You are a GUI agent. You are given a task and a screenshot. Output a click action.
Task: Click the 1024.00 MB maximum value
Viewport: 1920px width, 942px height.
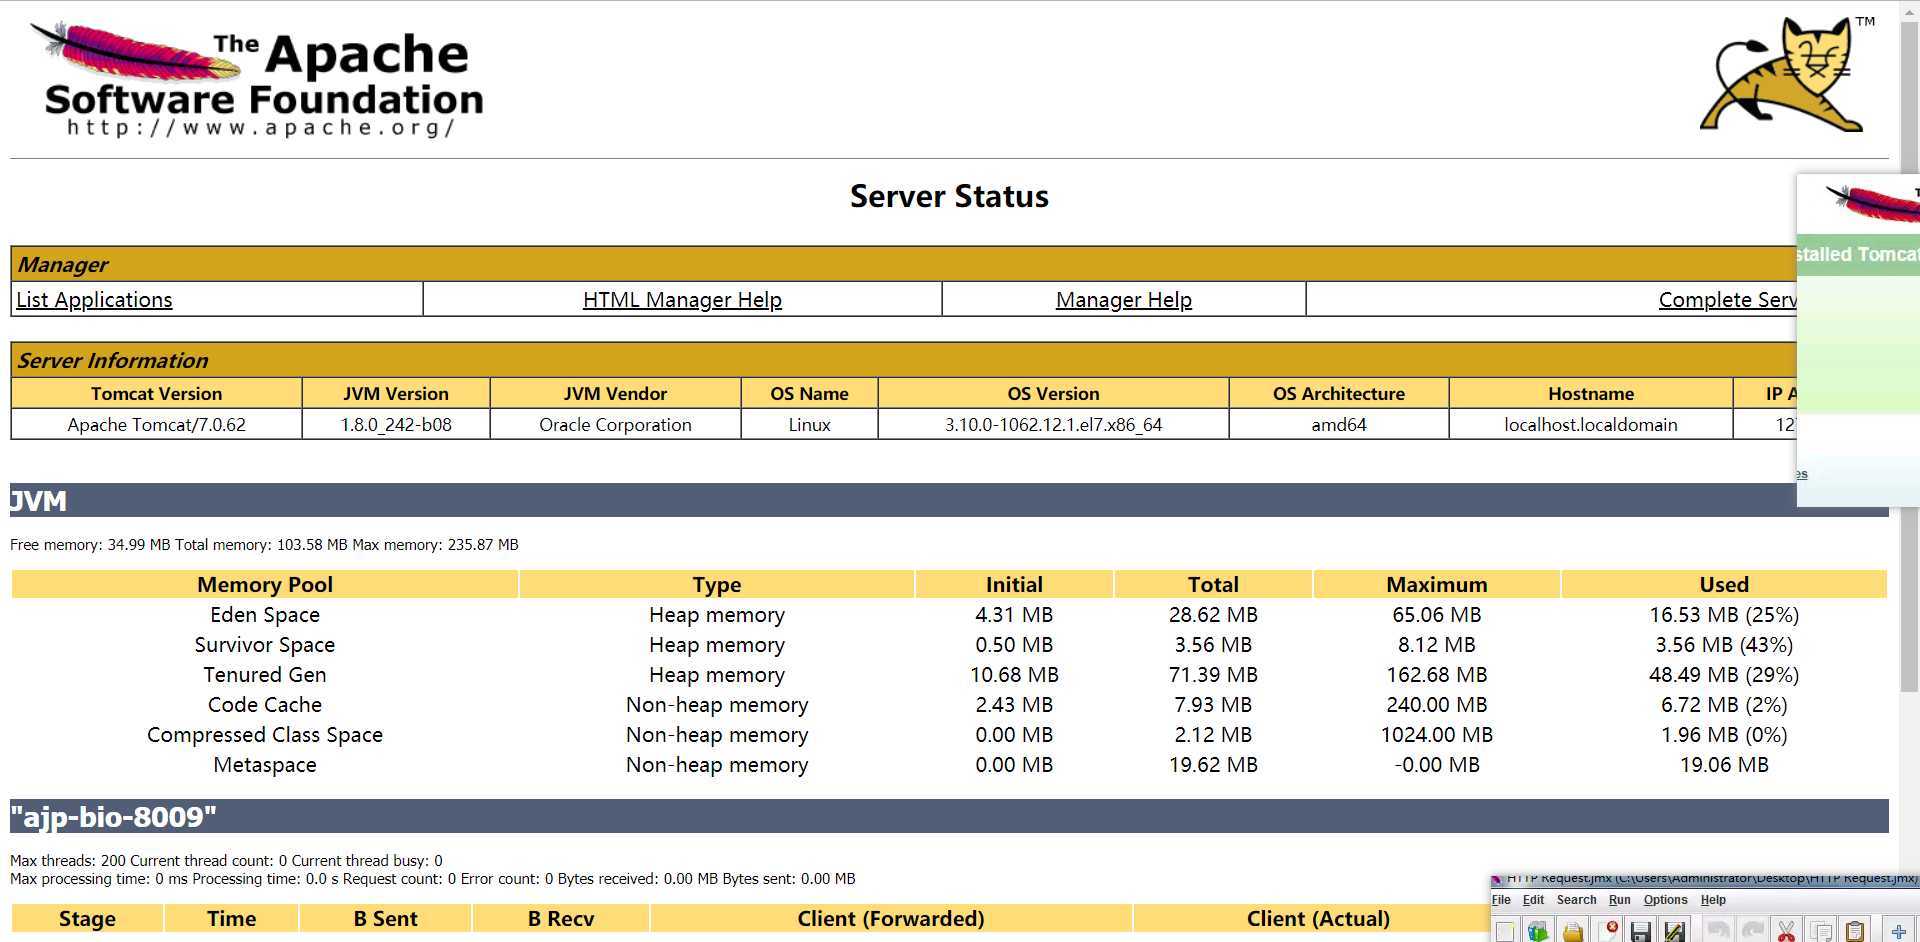1437,735
